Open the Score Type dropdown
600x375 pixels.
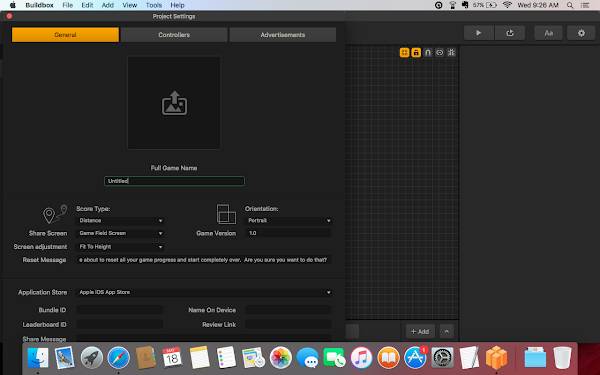[120, 221]
